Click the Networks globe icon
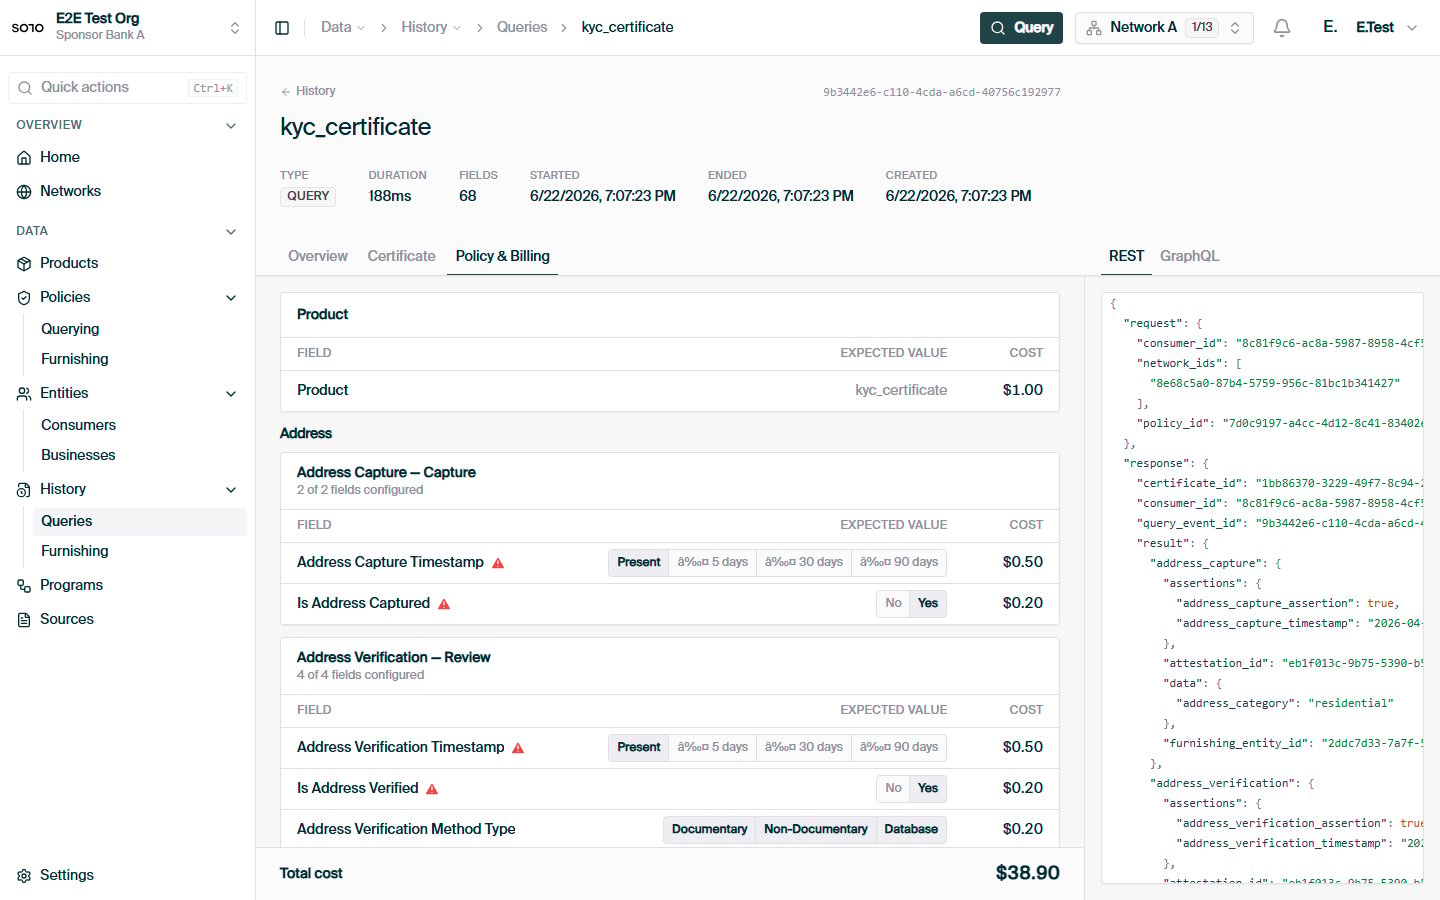 click(x=24, y=192)
